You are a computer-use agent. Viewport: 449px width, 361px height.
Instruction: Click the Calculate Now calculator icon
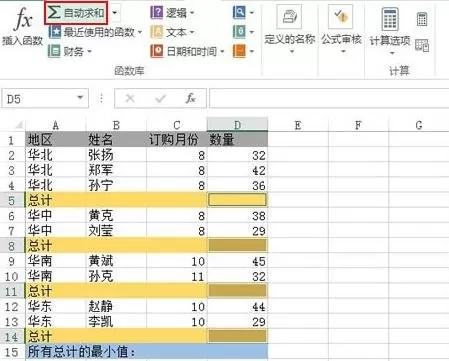tap(422, 19)
